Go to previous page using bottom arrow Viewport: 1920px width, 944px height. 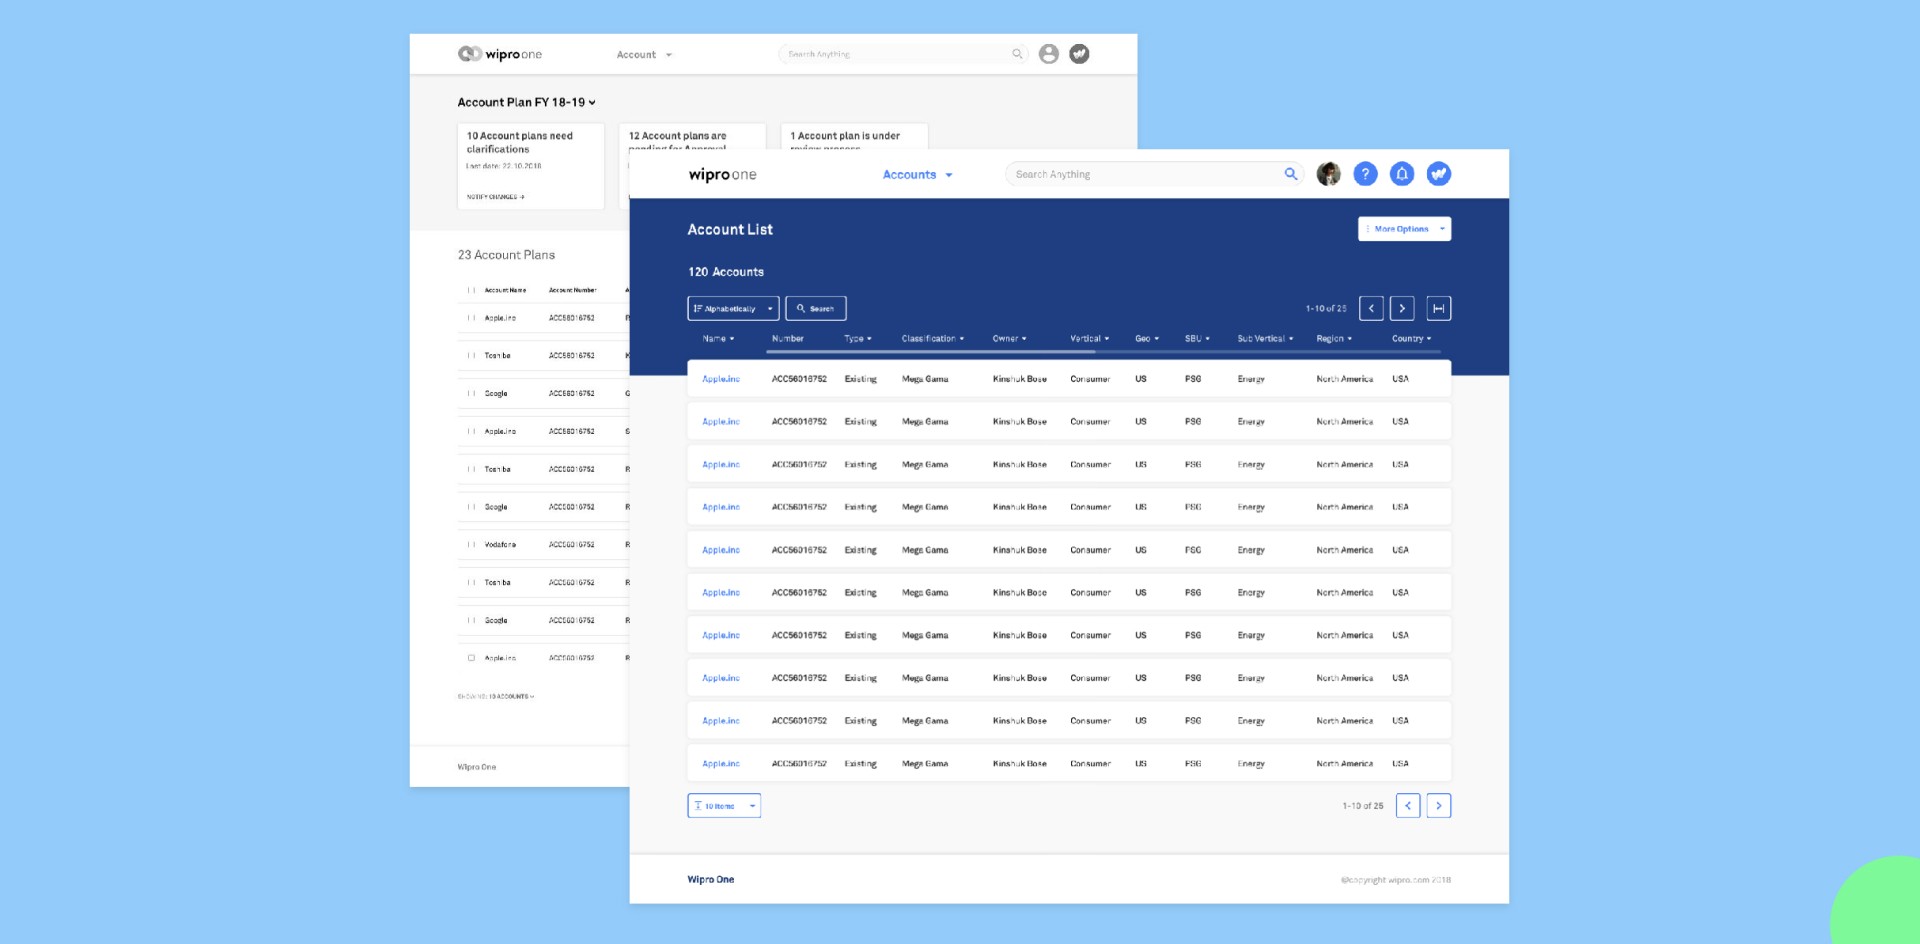point(1408,805)
